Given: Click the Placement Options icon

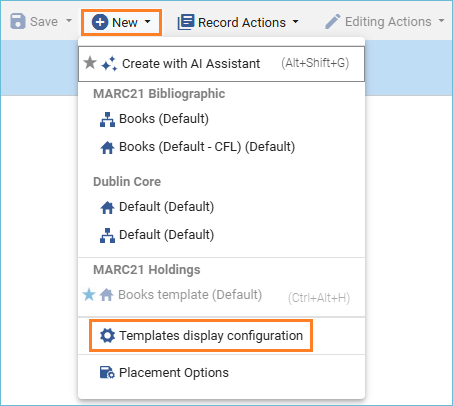Looking at the screenshot, I should (107, 373).
